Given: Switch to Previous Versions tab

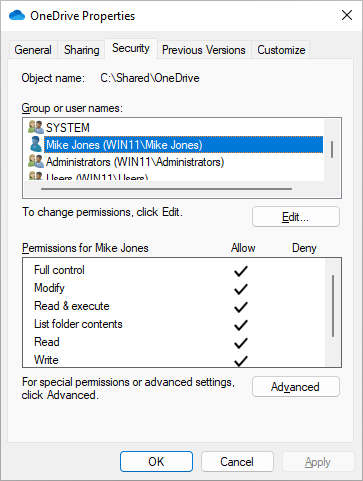Looking at the screenshot, I should point(204,50).
